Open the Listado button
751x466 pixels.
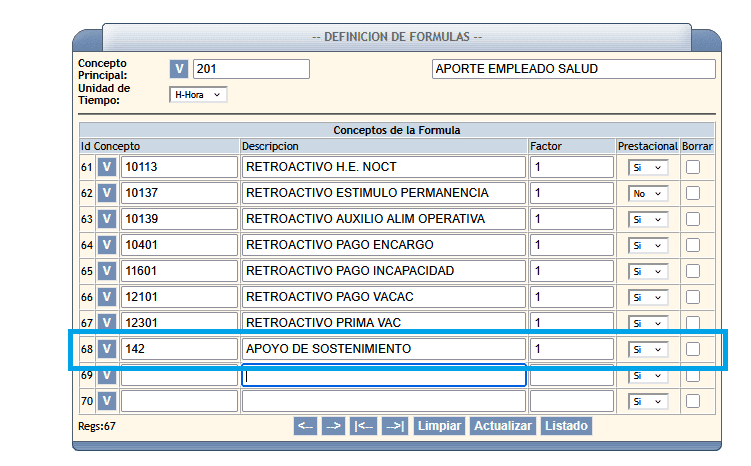(x=565, y=426)
